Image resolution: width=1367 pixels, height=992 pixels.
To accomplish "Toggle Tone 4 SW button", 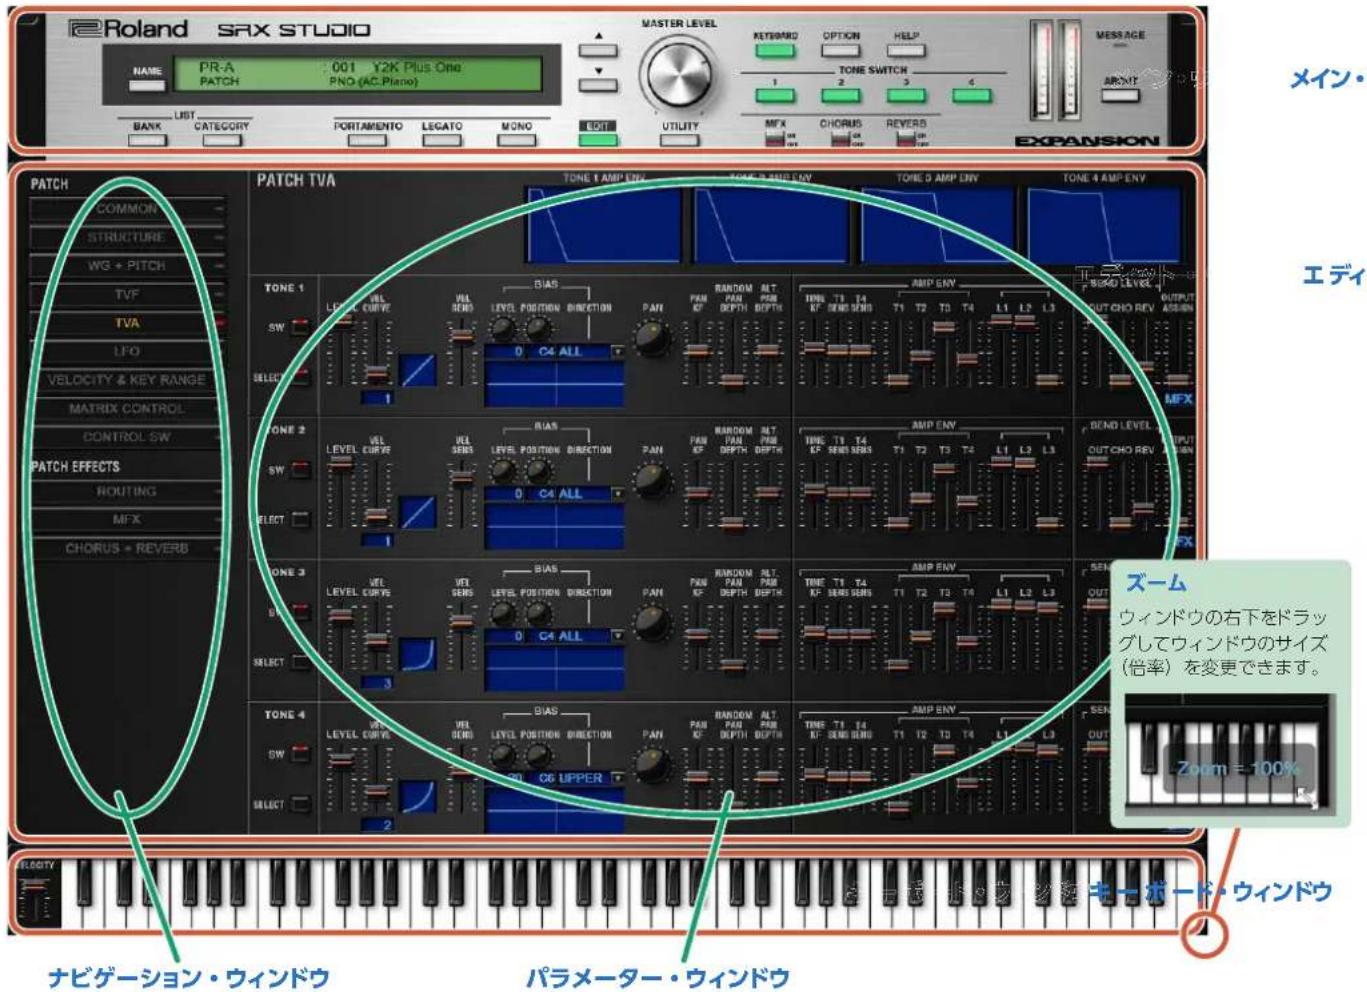I will click(x=300, y=754).
